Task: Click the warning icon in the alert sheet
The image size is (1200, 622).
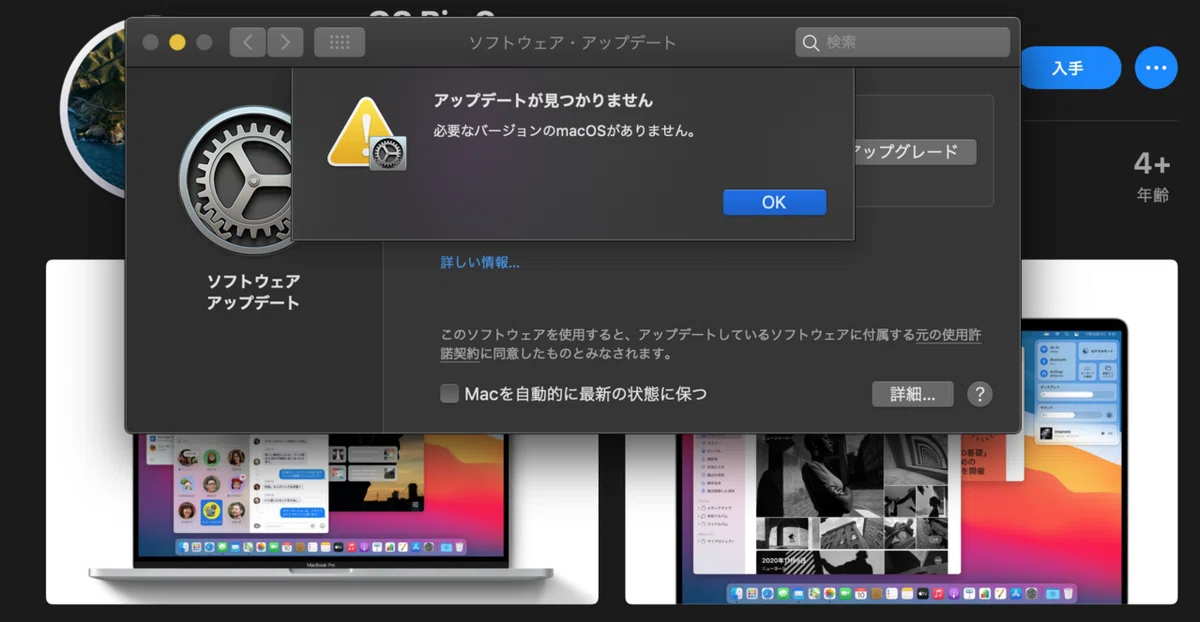Action: (x=366, y=134)
